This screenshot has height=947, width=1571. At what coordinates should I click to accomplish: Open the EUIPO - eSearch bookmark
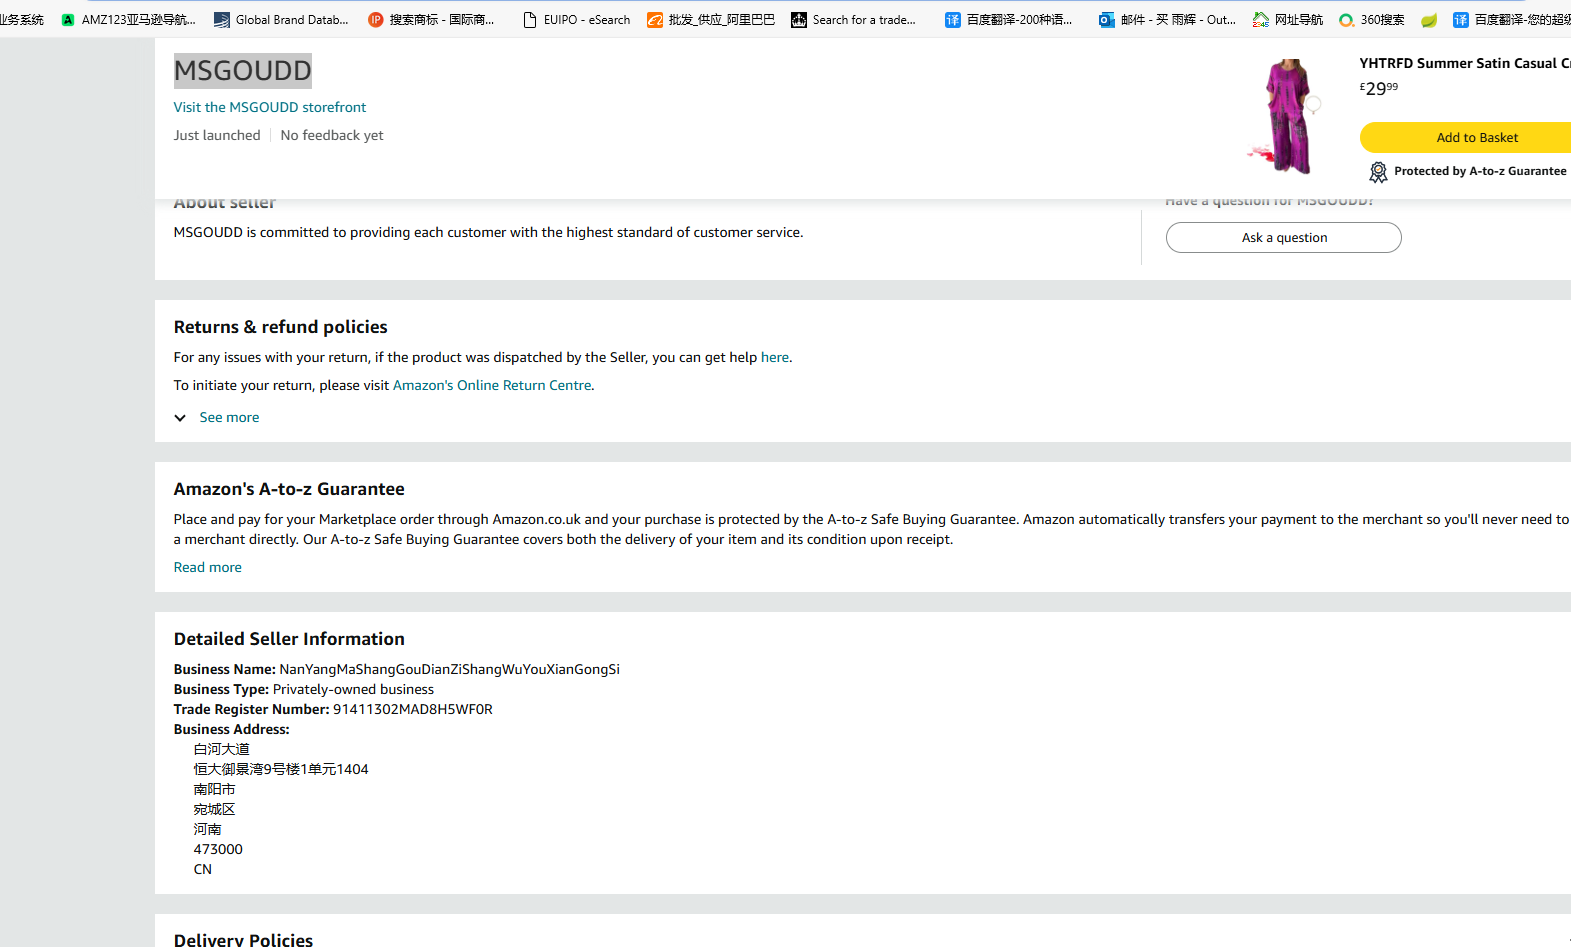click(x=576, y=19)
